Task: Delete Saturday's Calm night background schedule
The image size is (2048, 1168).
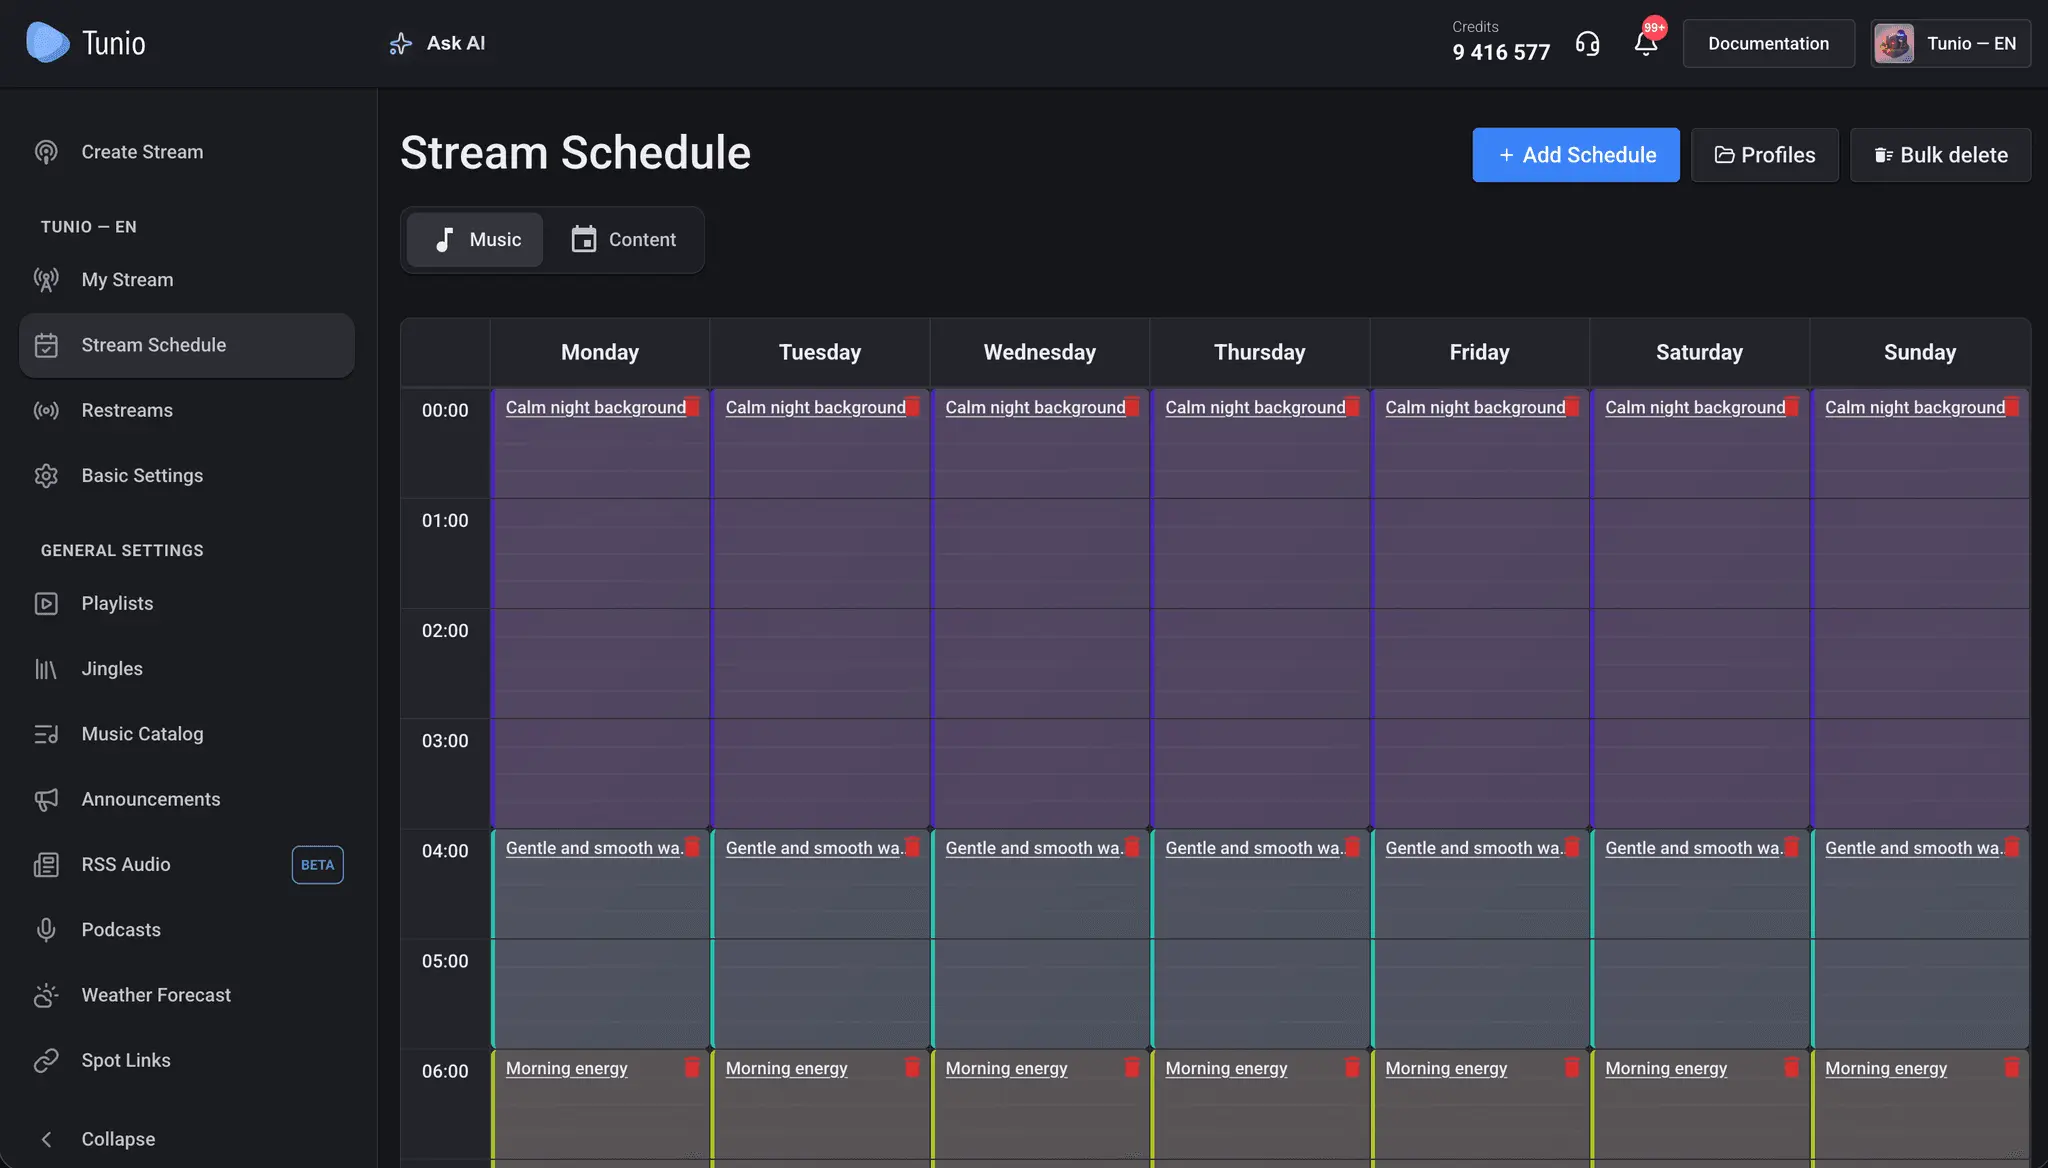Action: (x=1792, y=407)
